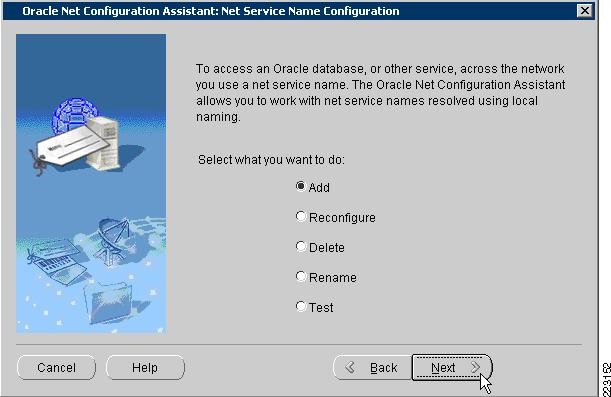Click the wizard side illustration image
The width and height of the screenshot is (611, 397).
pyautogui.click(x=91, y=184)
